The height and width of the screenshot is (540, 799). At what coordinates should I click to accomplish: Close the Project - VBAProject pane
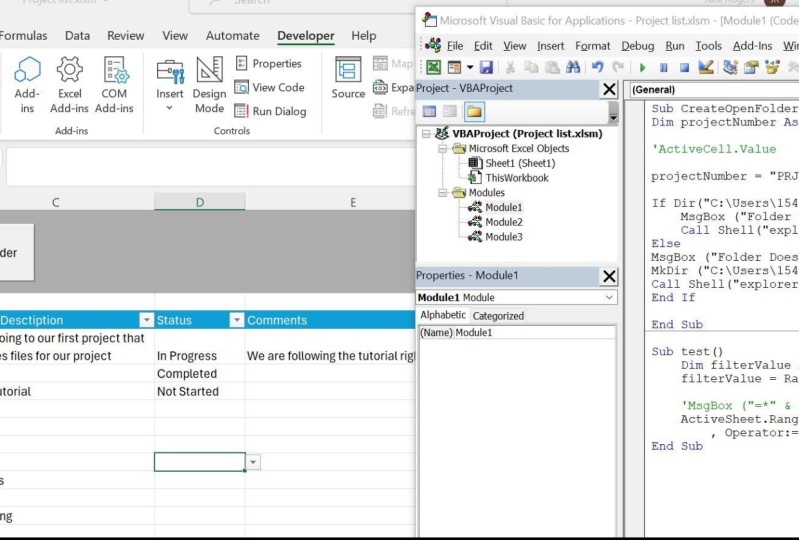point(609,89)
